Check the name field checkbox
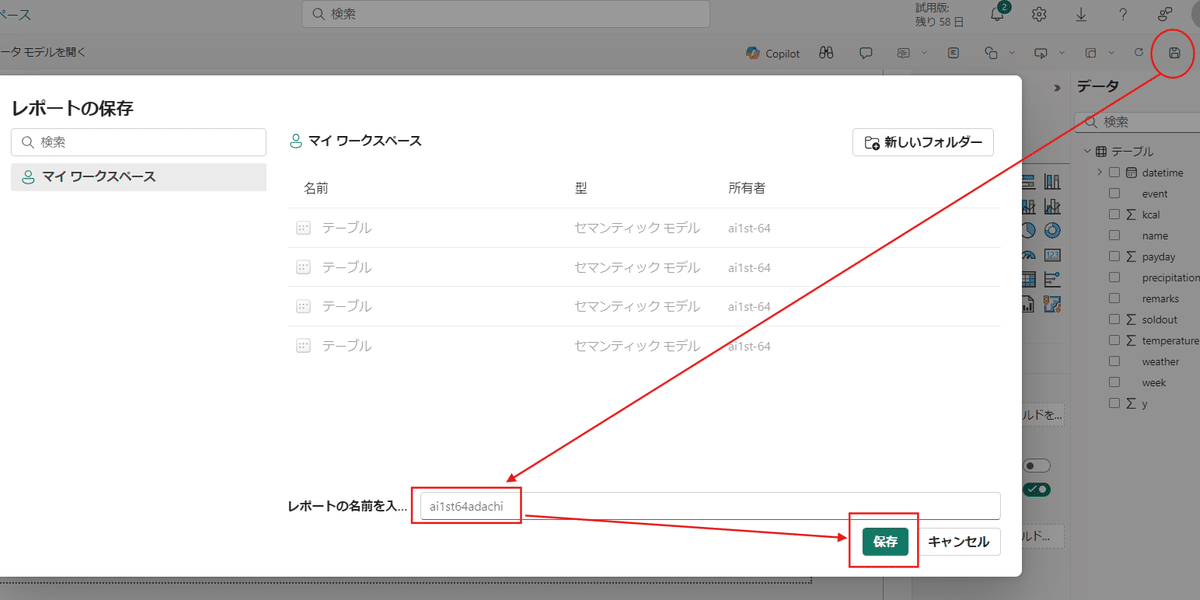The image size is (1200, 600). tap(1114, 236)
